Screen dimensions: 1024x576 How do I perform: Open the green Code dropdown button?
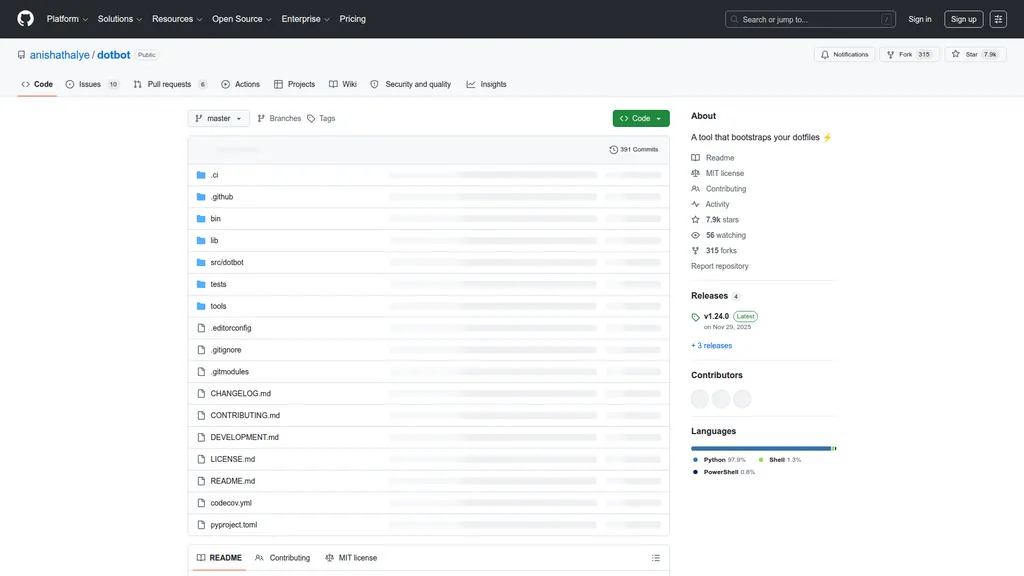point(641,118)
